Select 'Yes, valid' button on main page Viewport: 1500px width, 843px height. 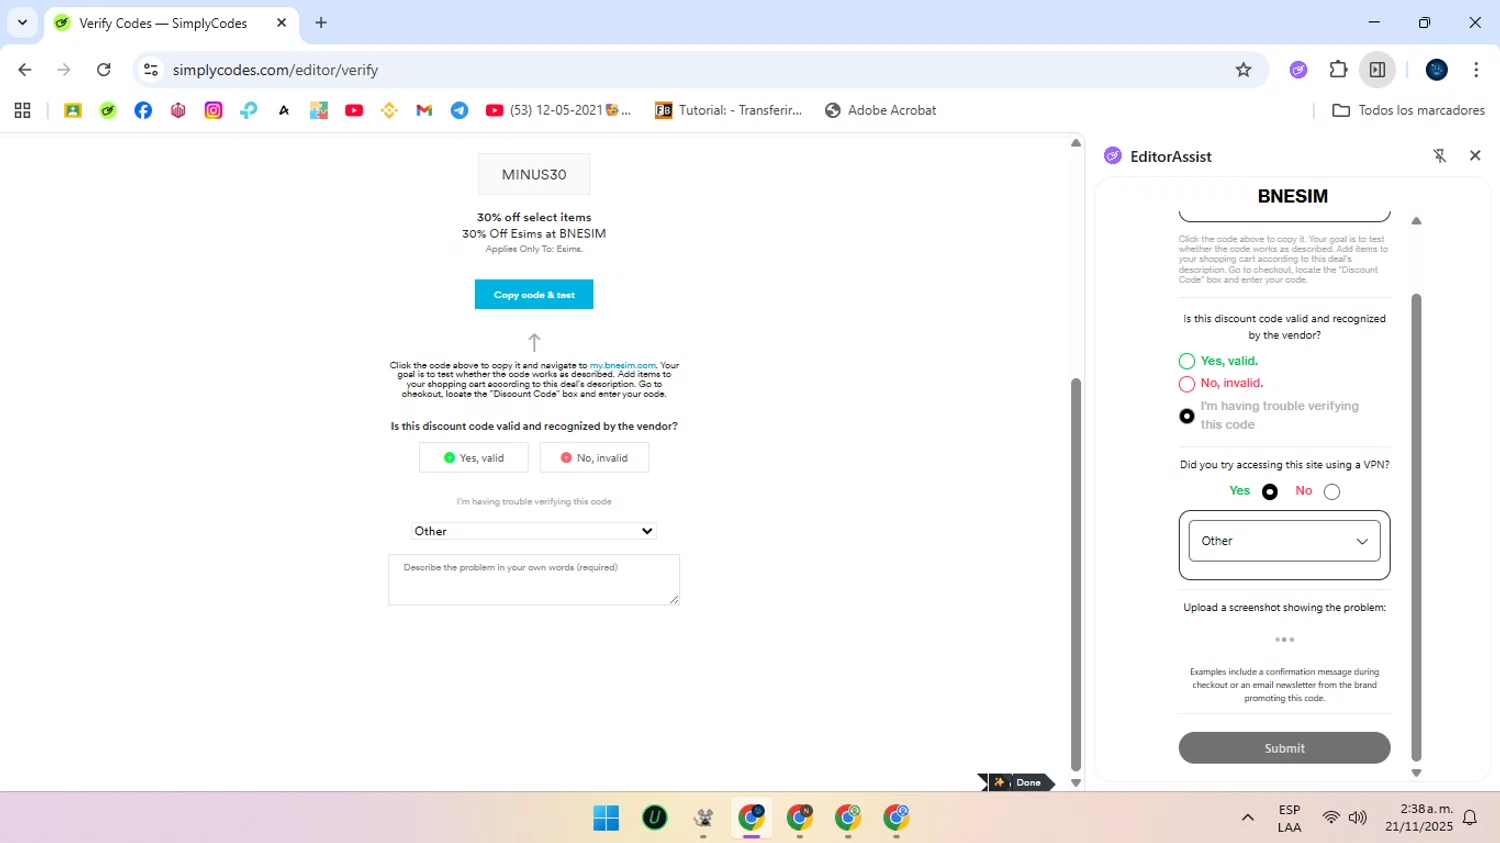[474, 458]
